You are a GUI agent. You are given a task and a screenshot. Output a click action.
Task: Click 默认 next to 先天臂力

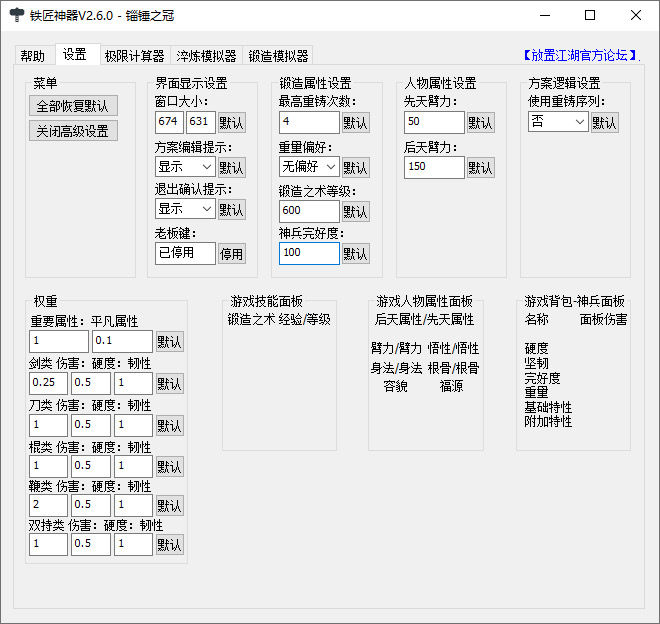[480, 123]
